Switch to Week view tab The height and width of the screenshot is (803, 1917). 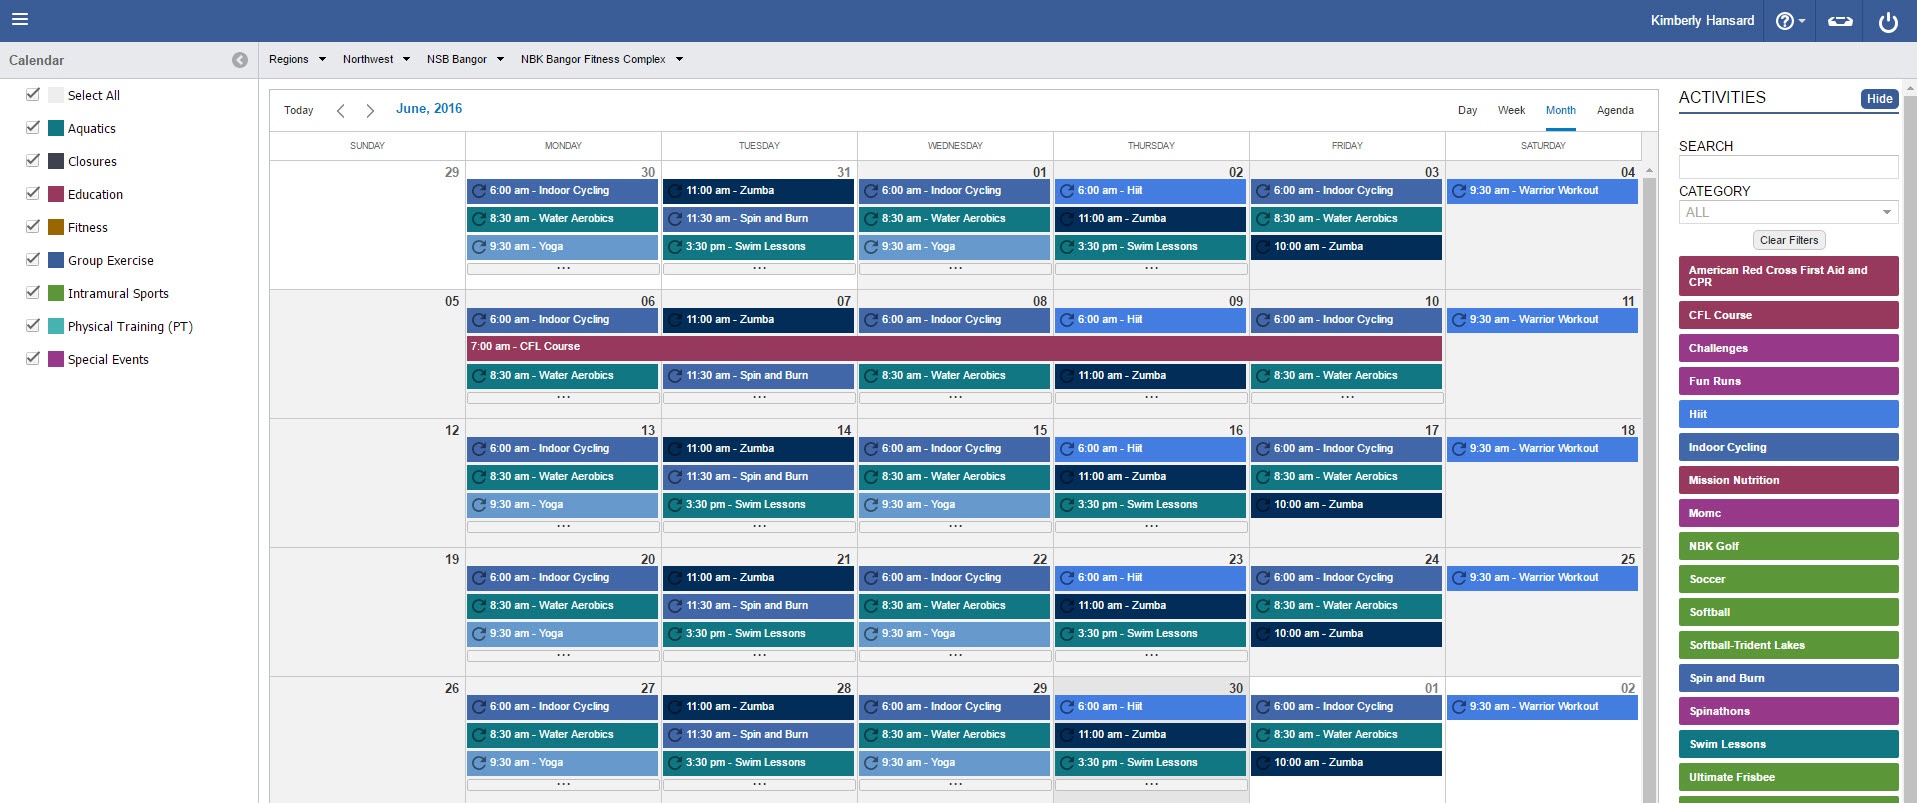(x=1511, y=111)
